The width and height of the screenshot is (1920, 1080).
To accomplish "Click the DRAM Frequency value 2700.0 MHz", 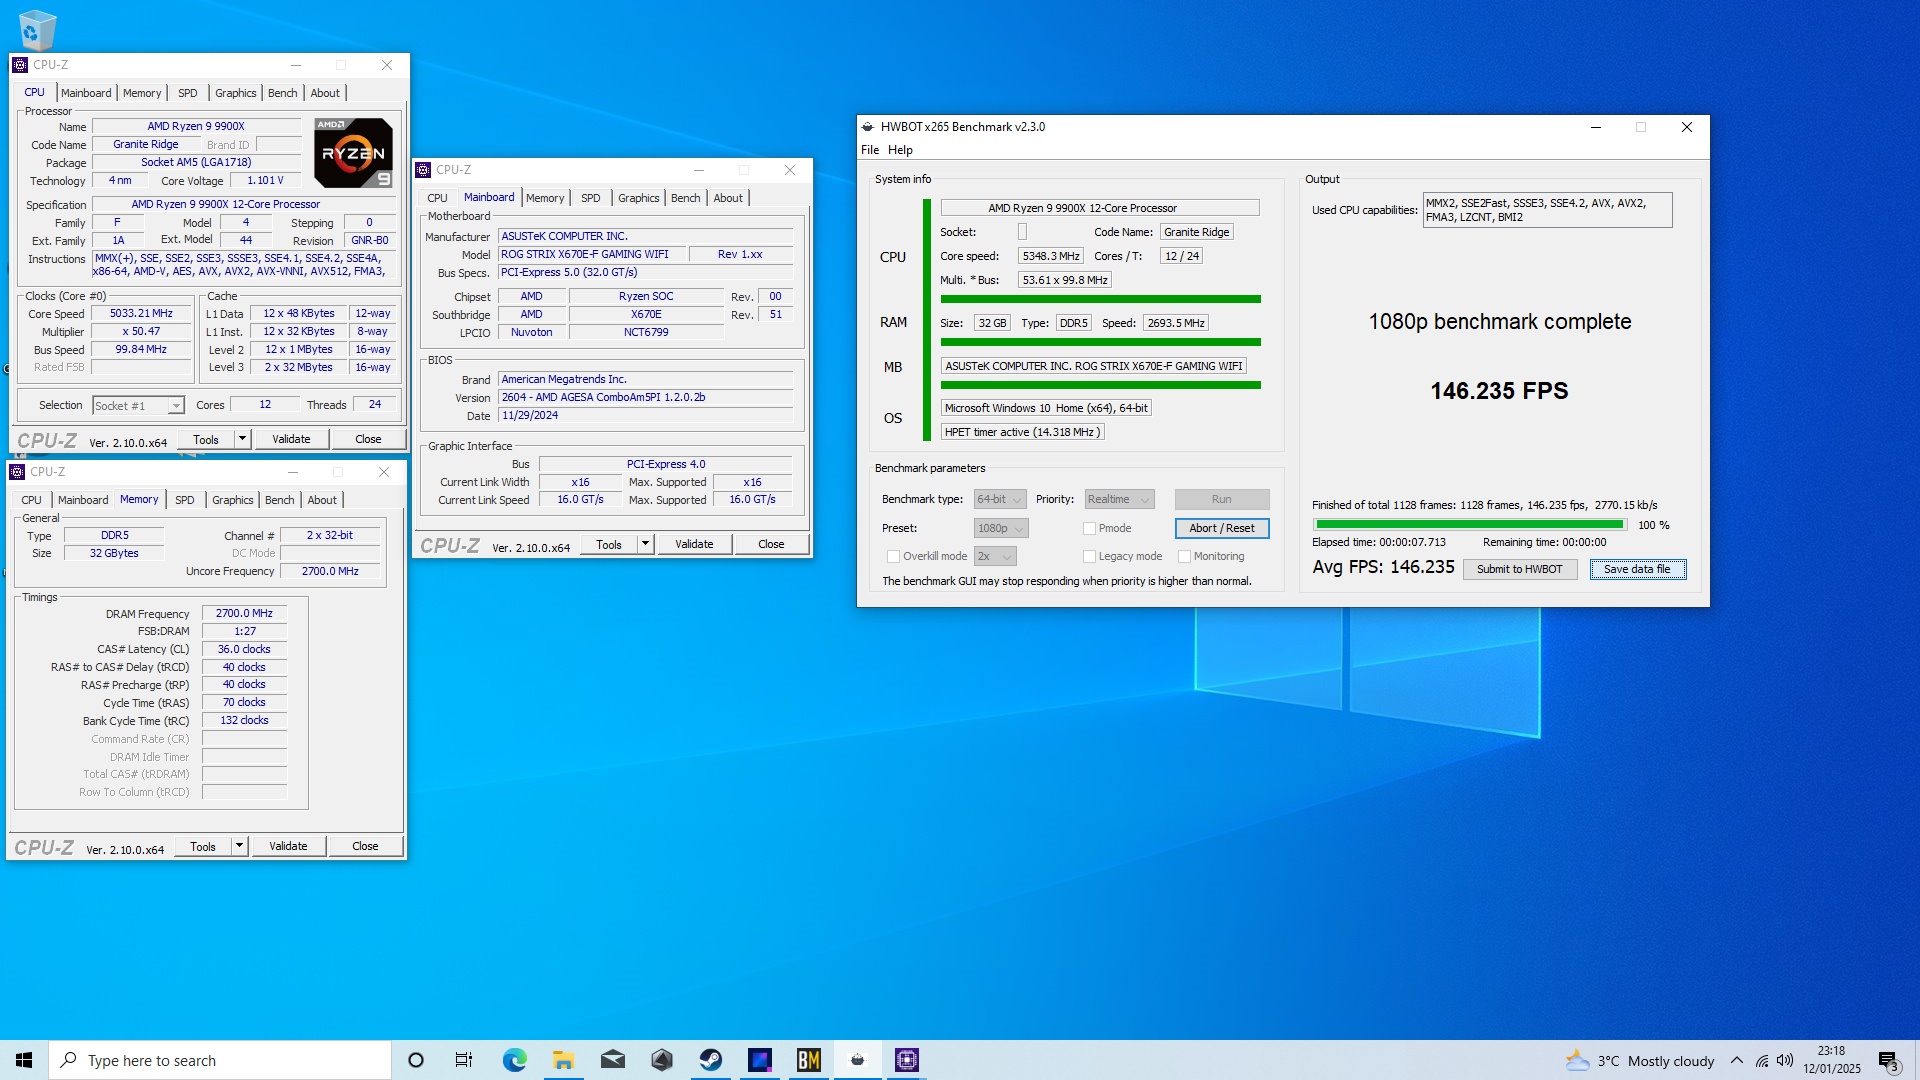I will [244, 613].
